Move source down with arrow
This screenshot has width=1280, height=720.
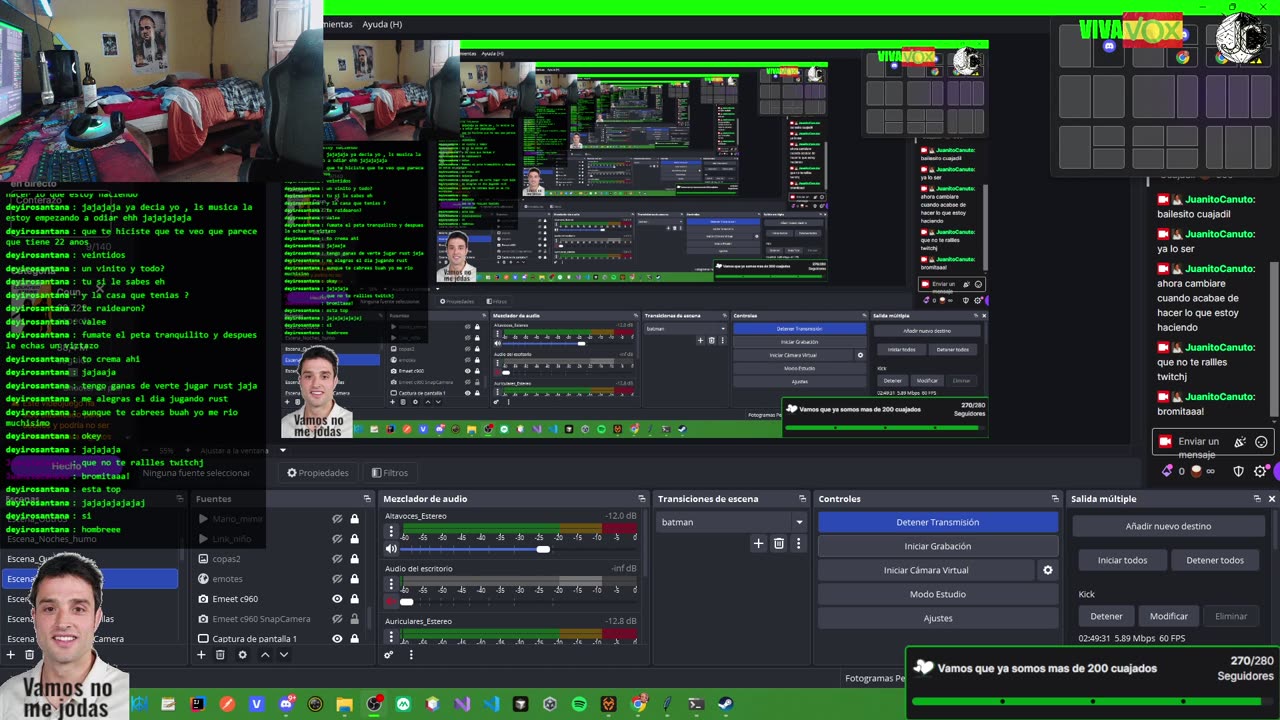pos(284,655)
